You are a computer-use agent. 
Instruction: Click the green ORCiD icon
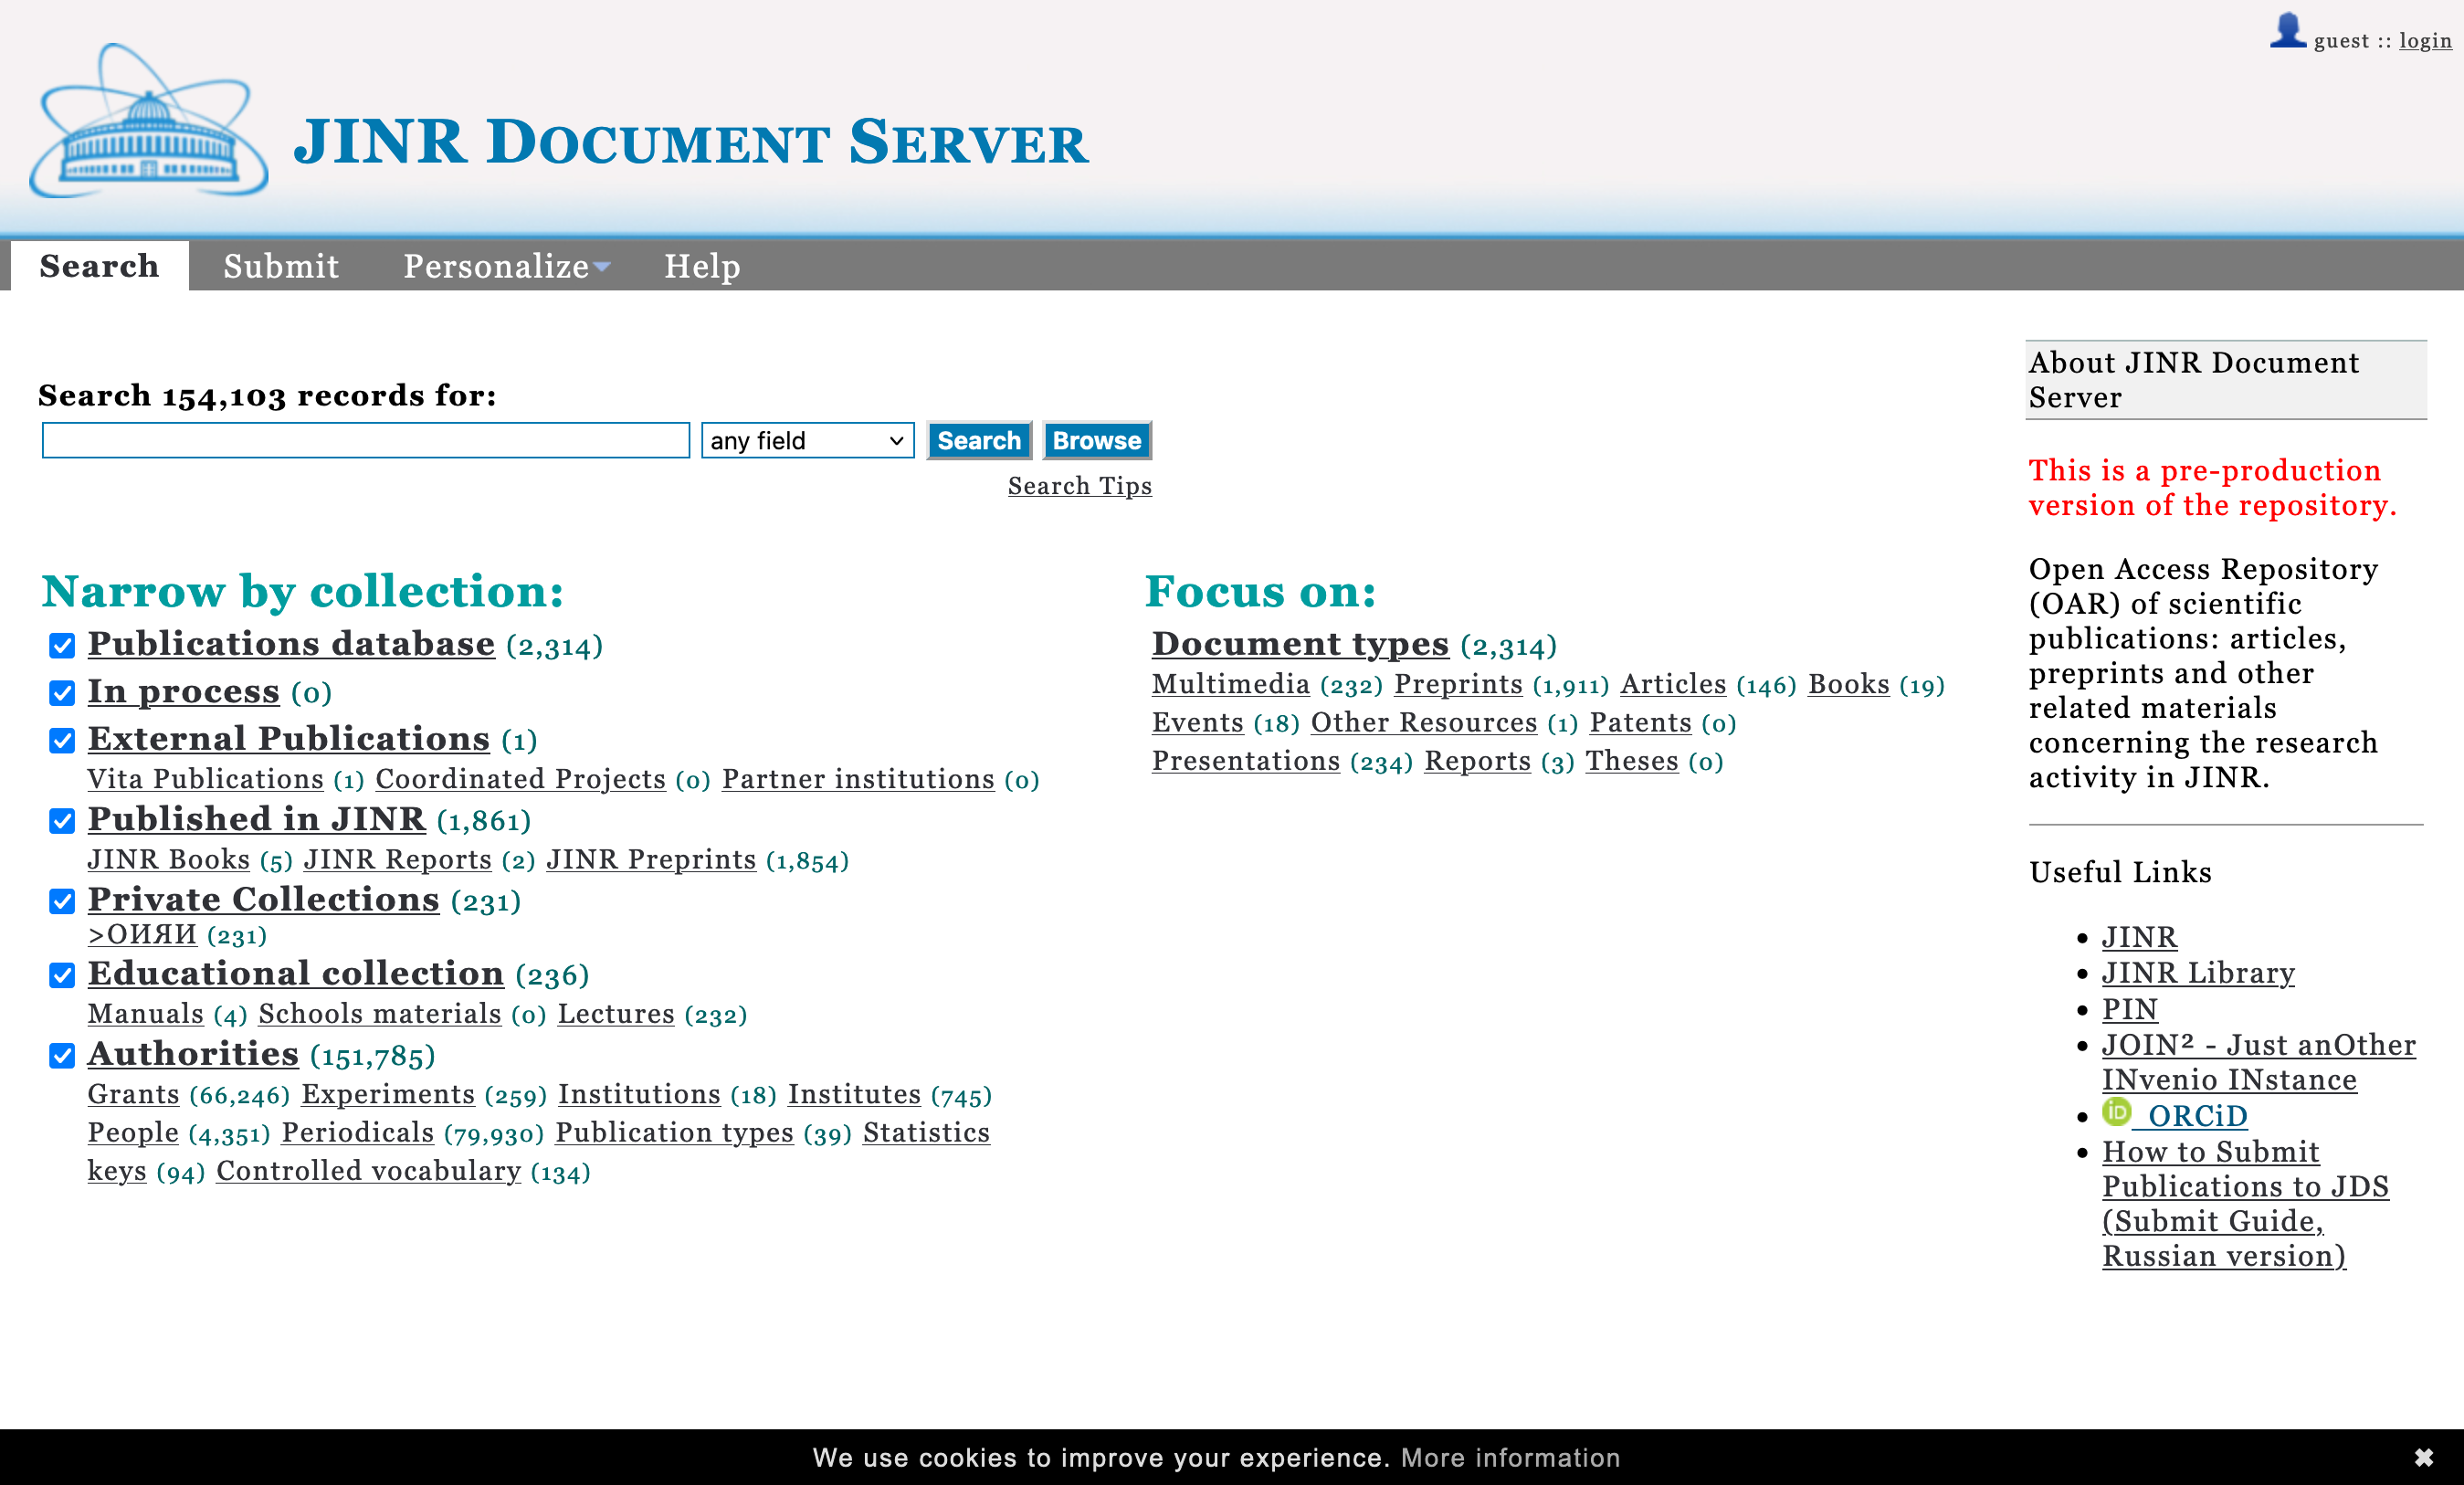tap(2116, 1111)
